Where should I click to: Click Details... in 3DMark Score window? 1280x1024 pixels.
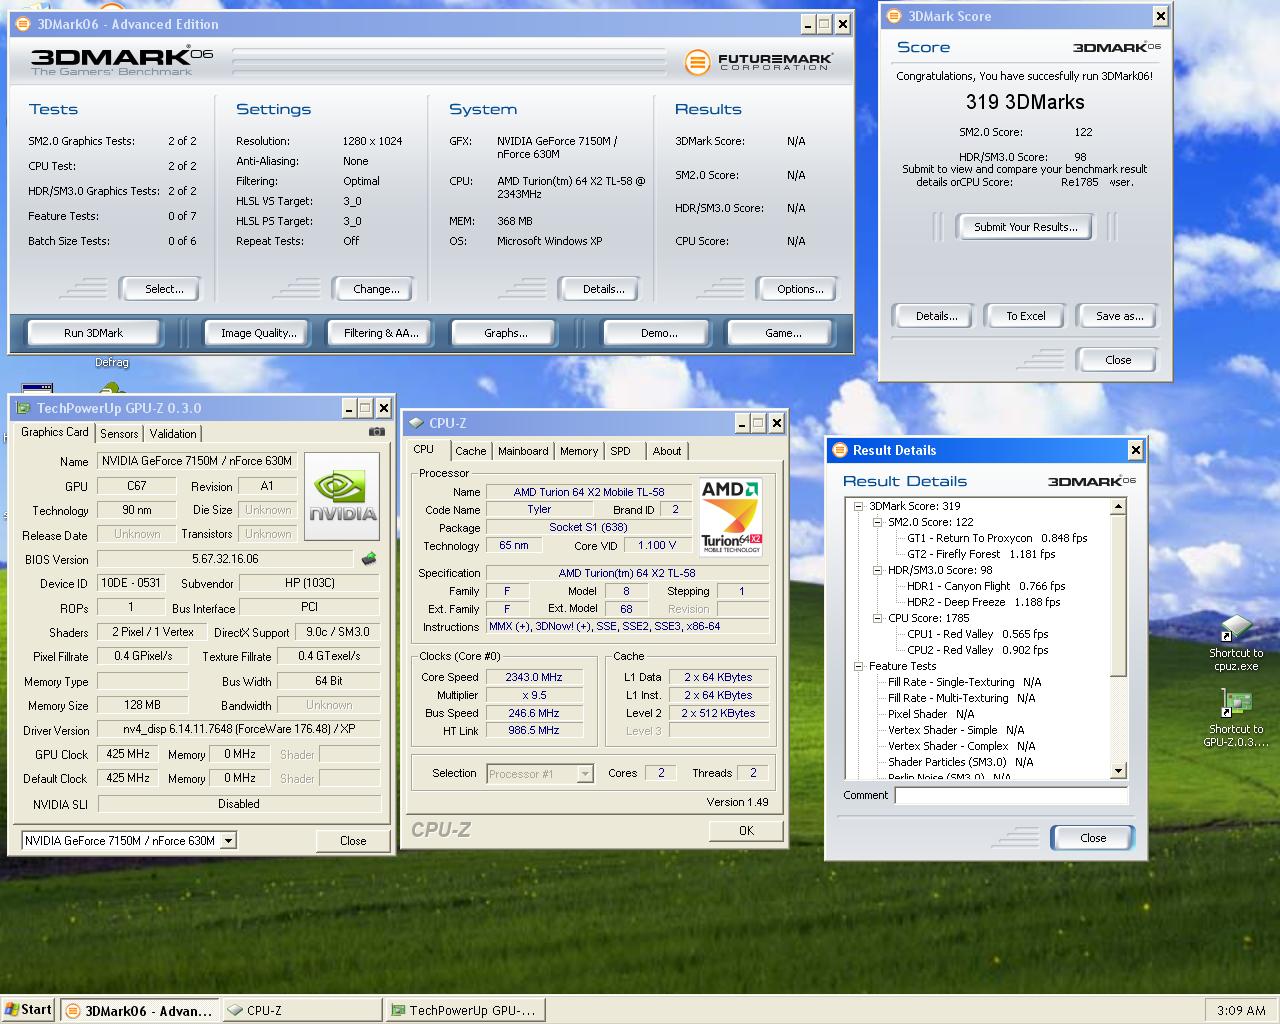(936, 316)
